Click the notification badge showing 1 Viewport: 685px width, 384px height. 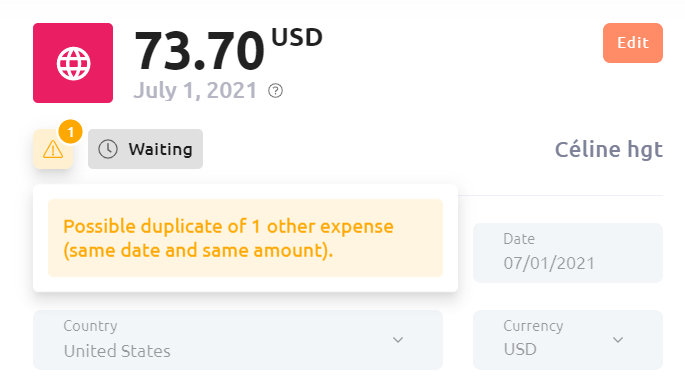coord(70,131)
